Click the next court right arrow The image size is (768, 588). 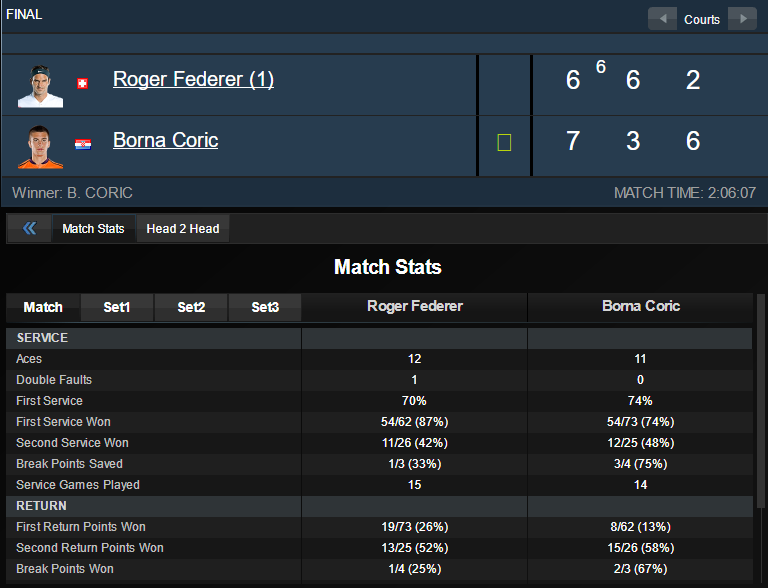pyautogui.click(x=742, y=19)
